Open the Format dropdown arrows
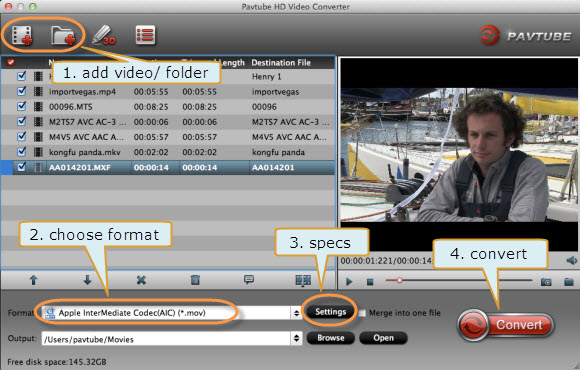Viewport: 580px width, 370px height. coord(296,313)
